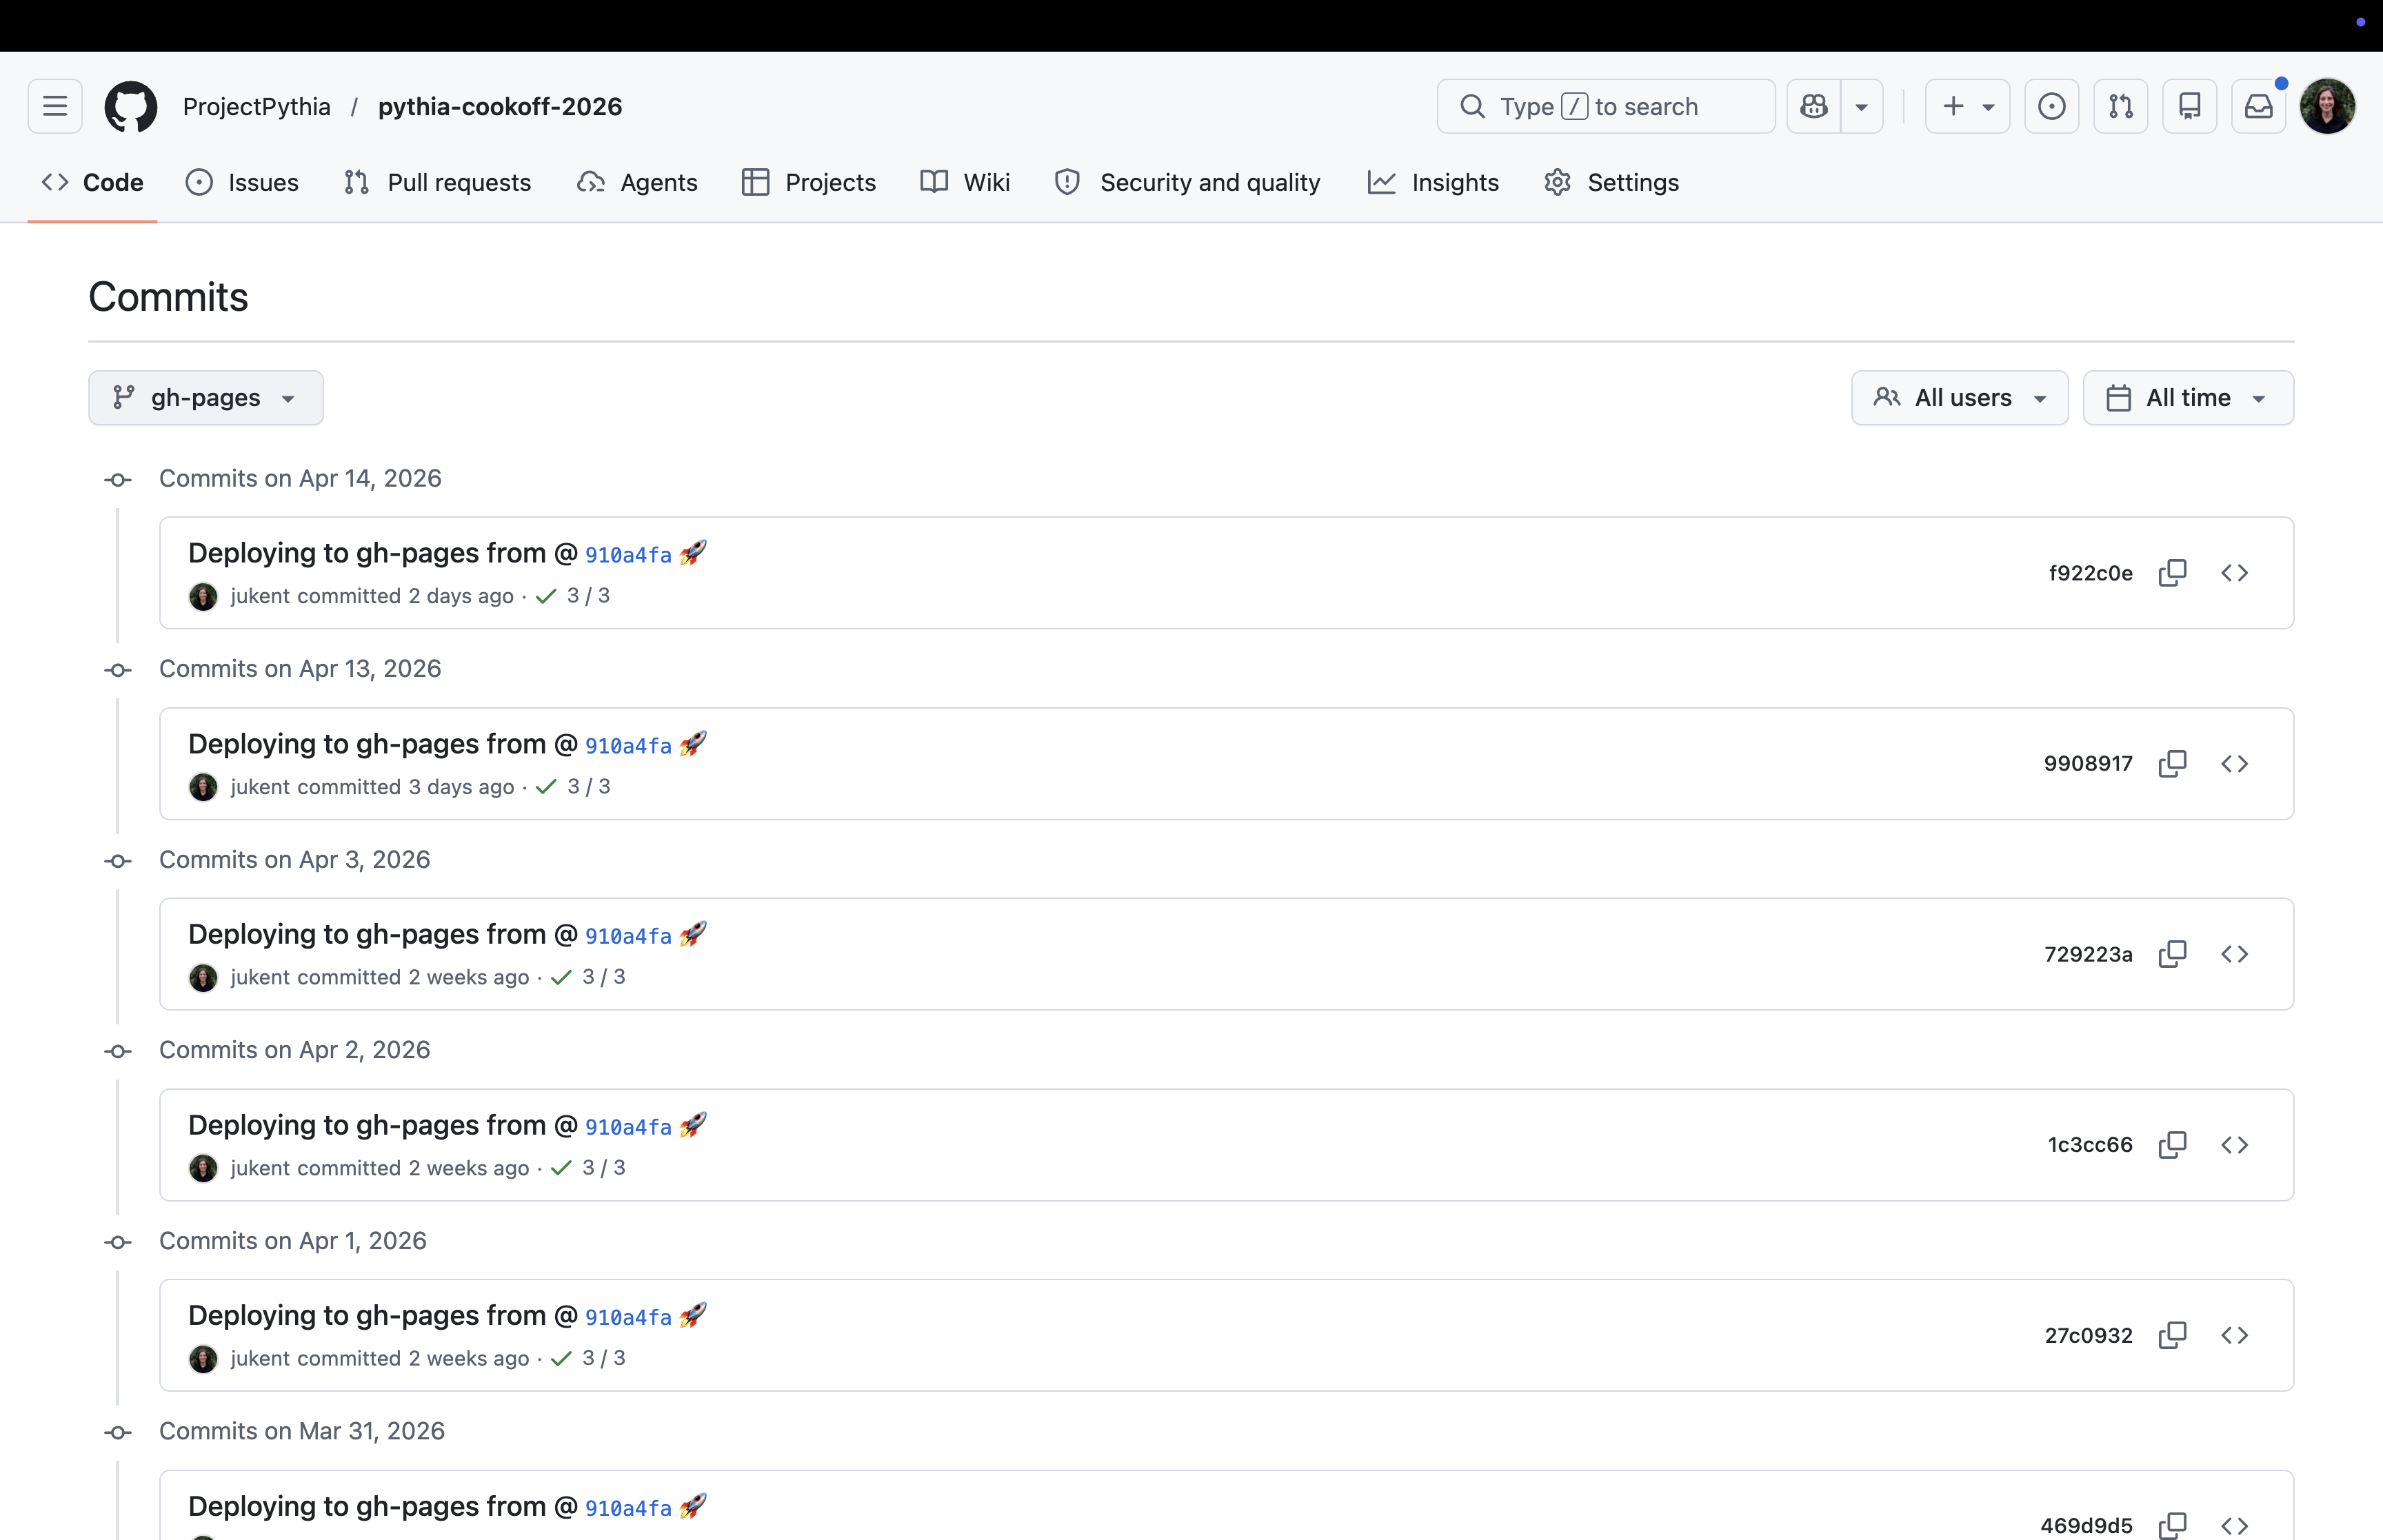Open the pythia-cookoff-2026 repository link
This screenshot has height=1540, width=2383.
point(500,106)
